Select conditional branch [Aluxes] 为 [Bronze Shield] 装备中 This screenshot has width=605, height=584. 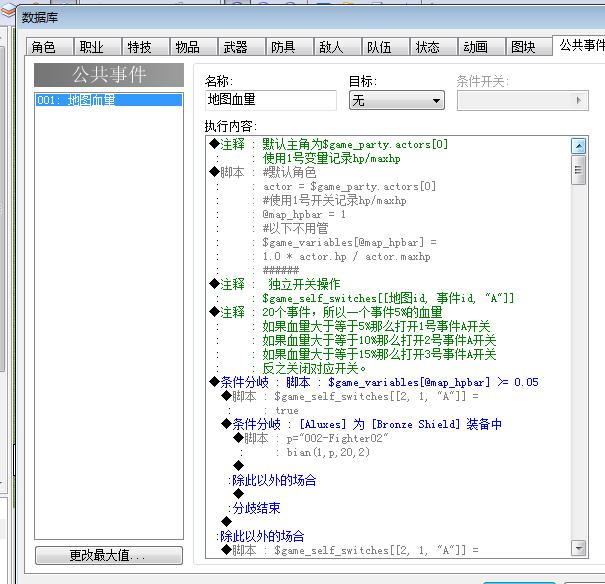401,424
